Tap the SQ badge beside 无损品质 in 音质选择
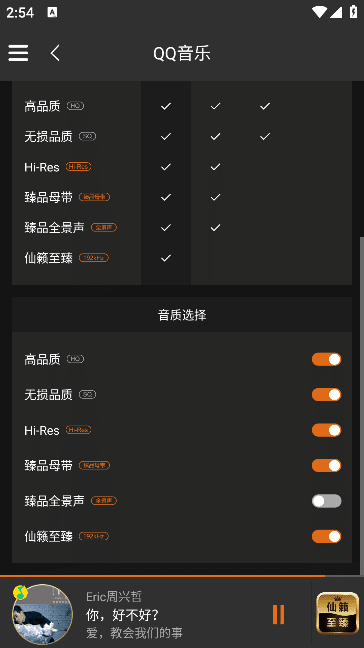This screenshot has height=648, width=364. [87, 395]
